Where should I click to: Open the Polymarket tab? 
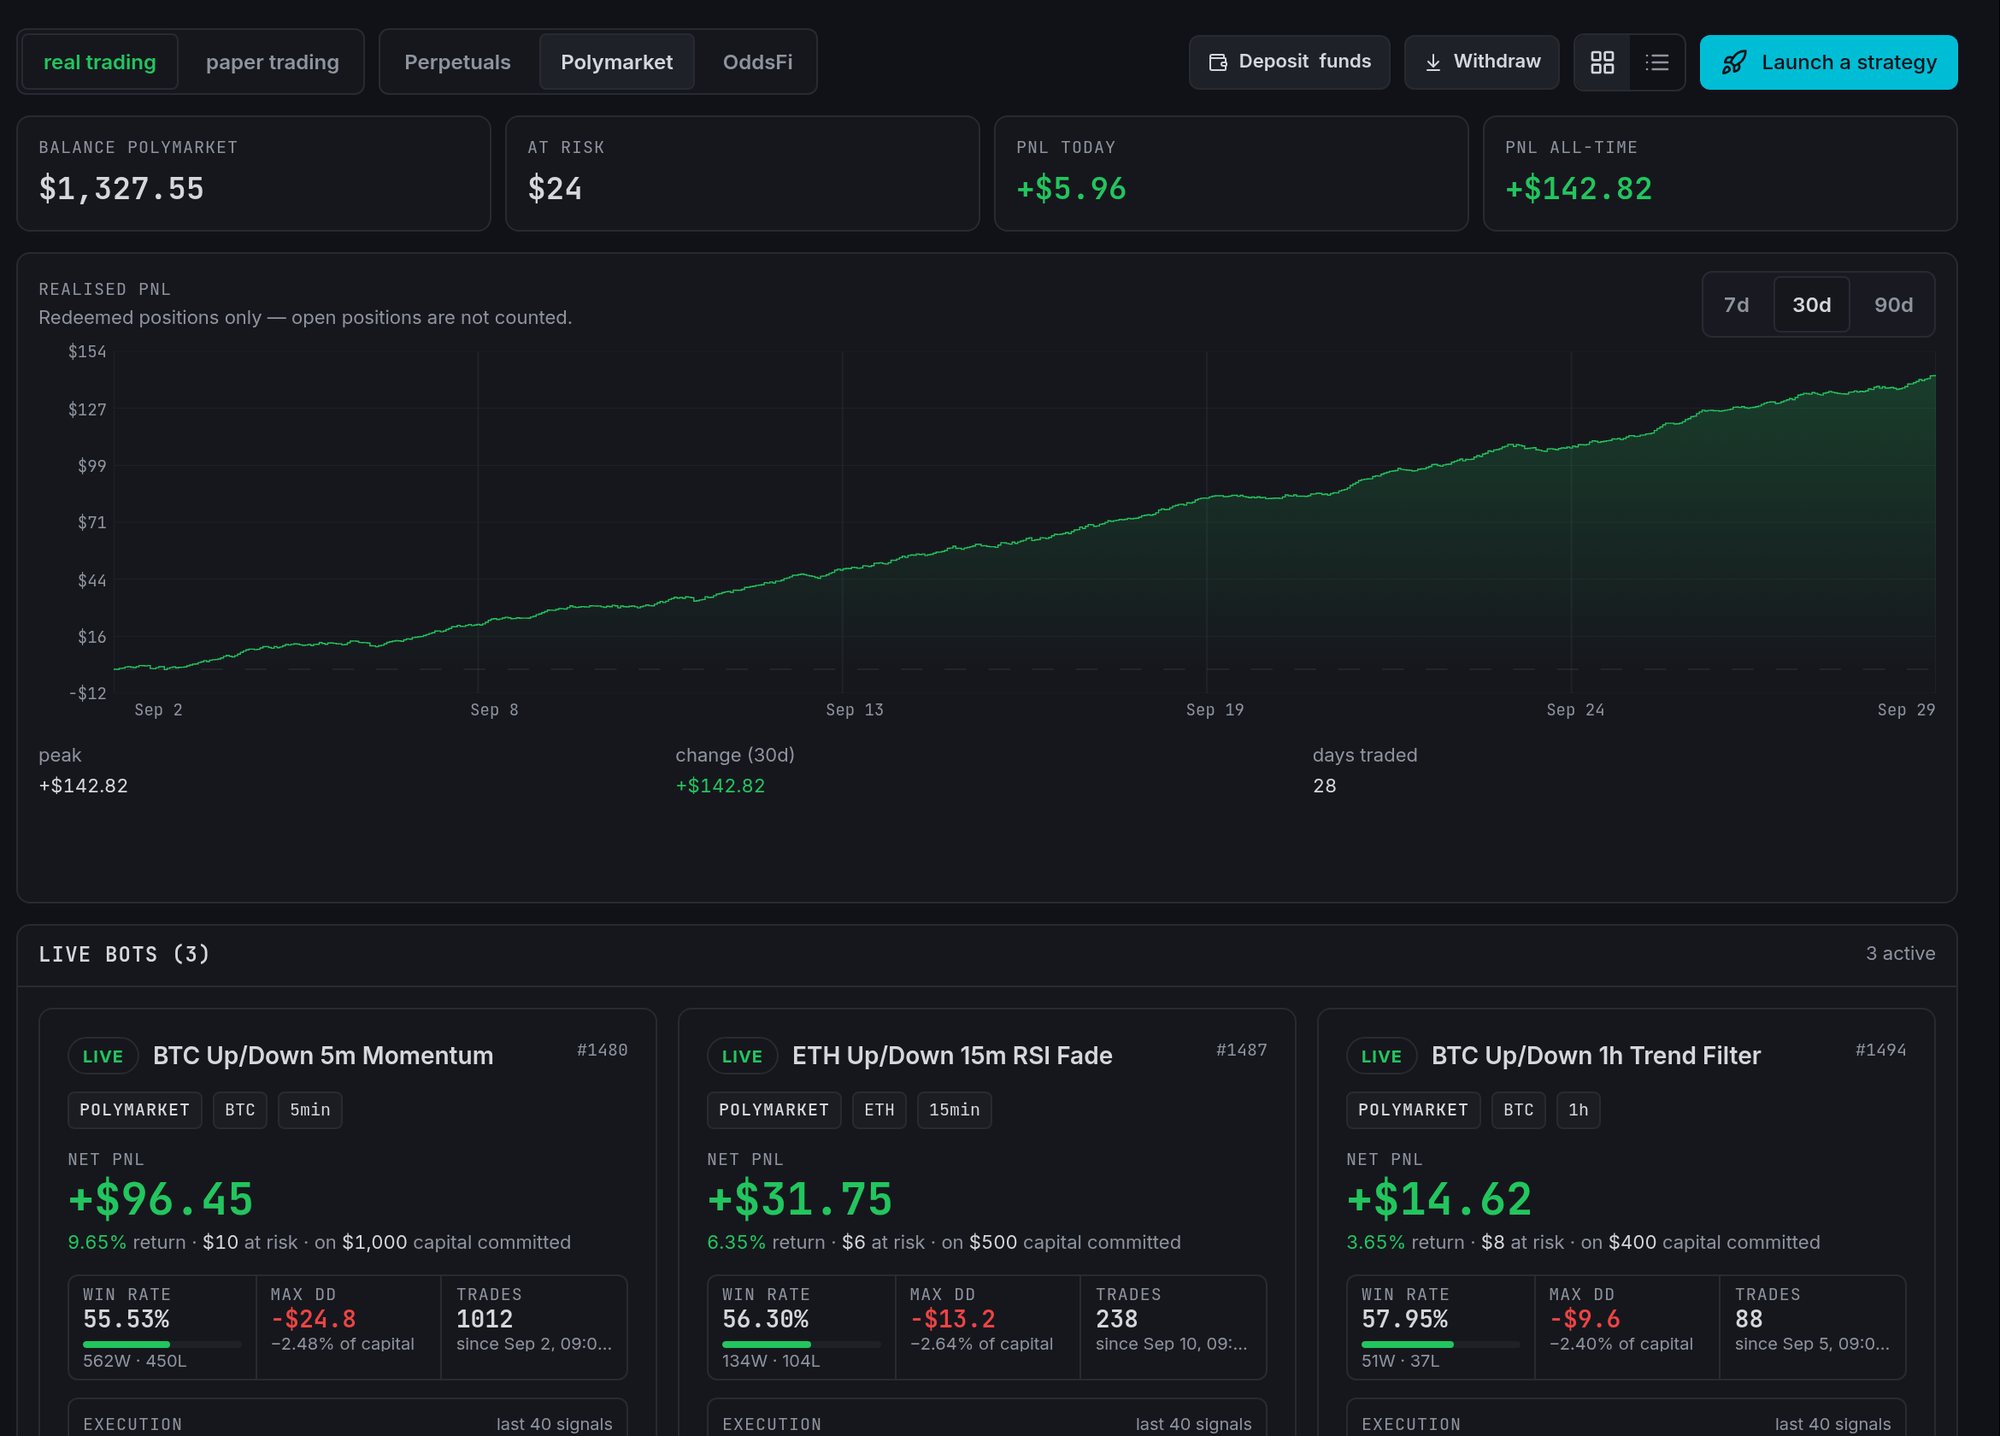coord(617,62)
